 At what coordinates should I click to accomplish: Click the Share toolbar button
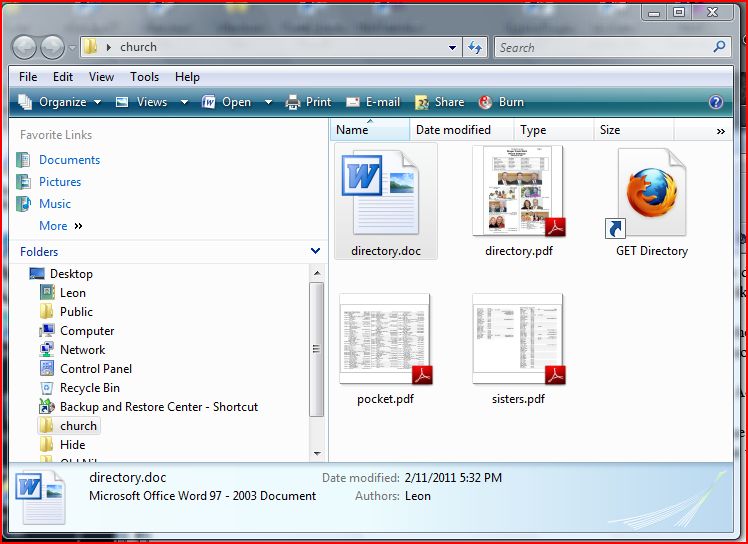[x=439, y=102]
